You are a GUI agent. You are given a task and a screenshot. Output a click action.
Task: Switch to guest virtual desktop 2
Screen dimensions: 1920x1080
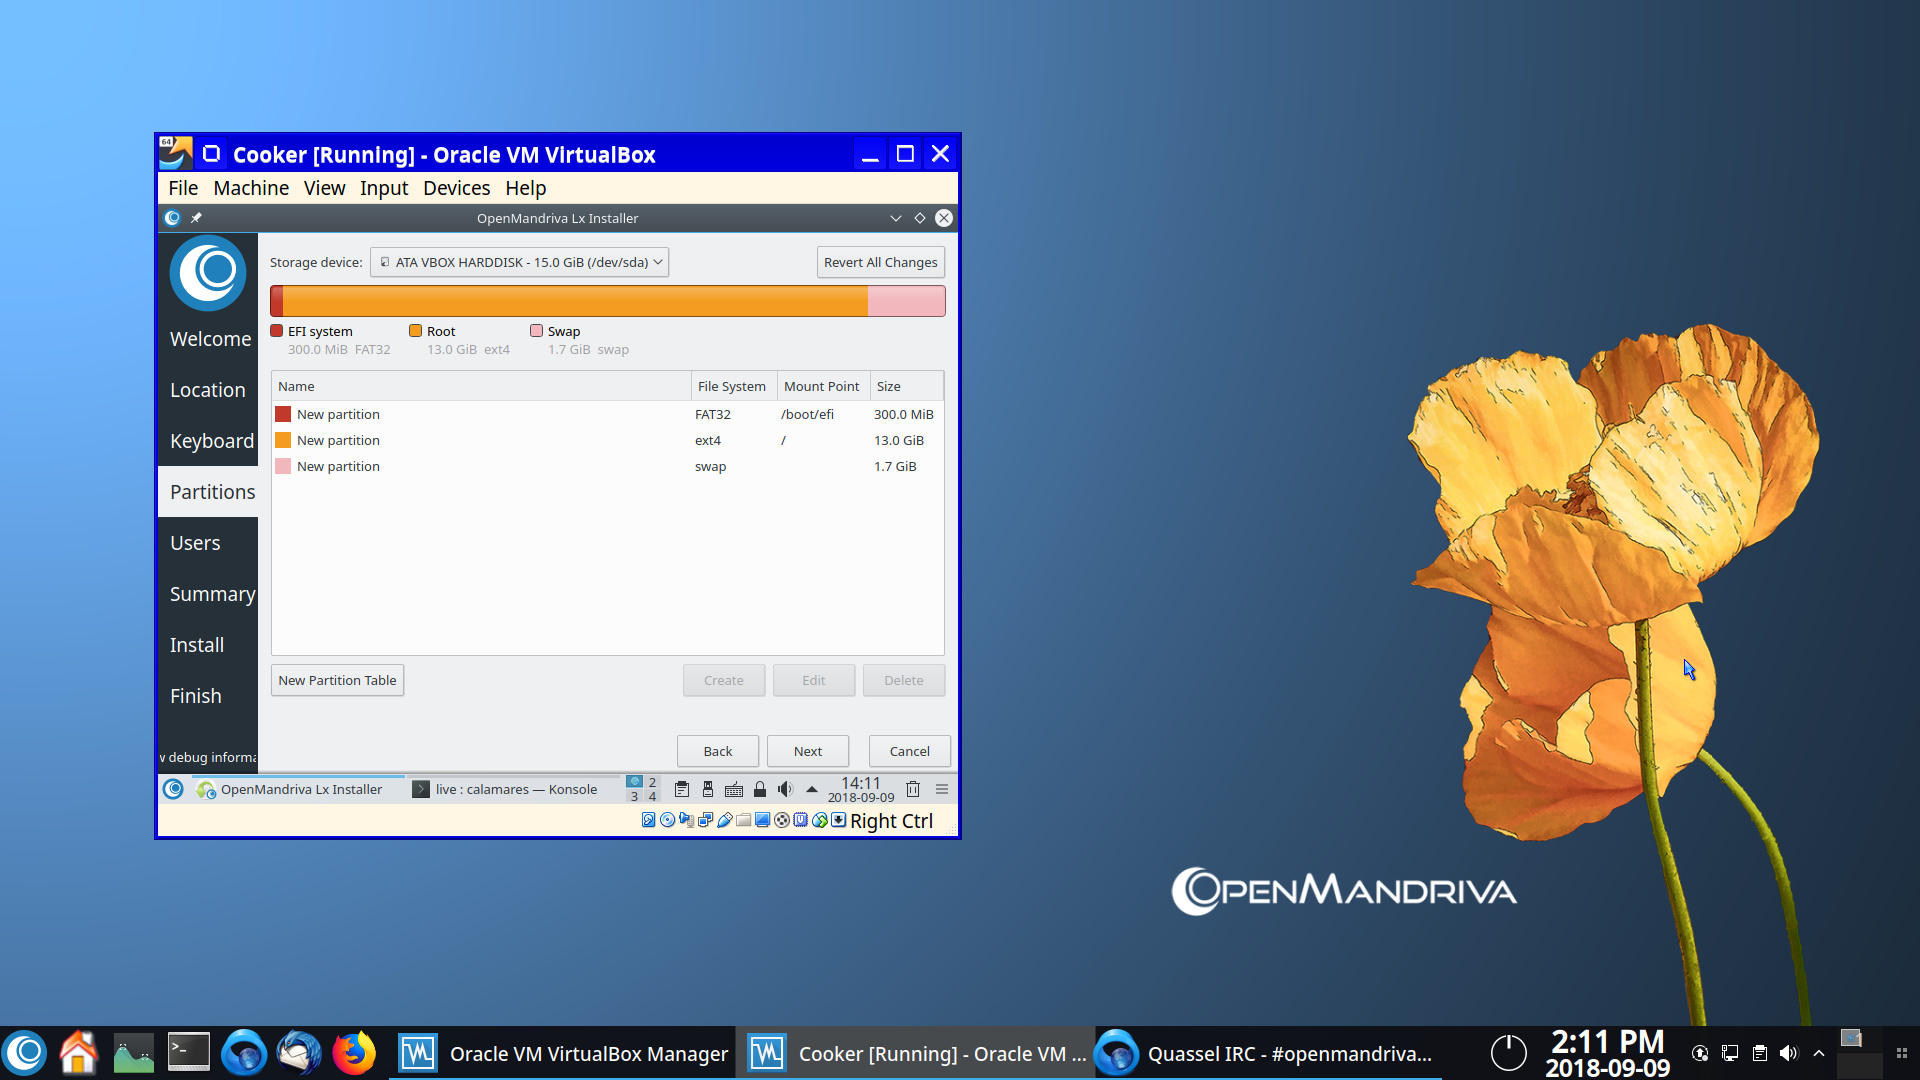pyautogui.click(x=652, y=782)
